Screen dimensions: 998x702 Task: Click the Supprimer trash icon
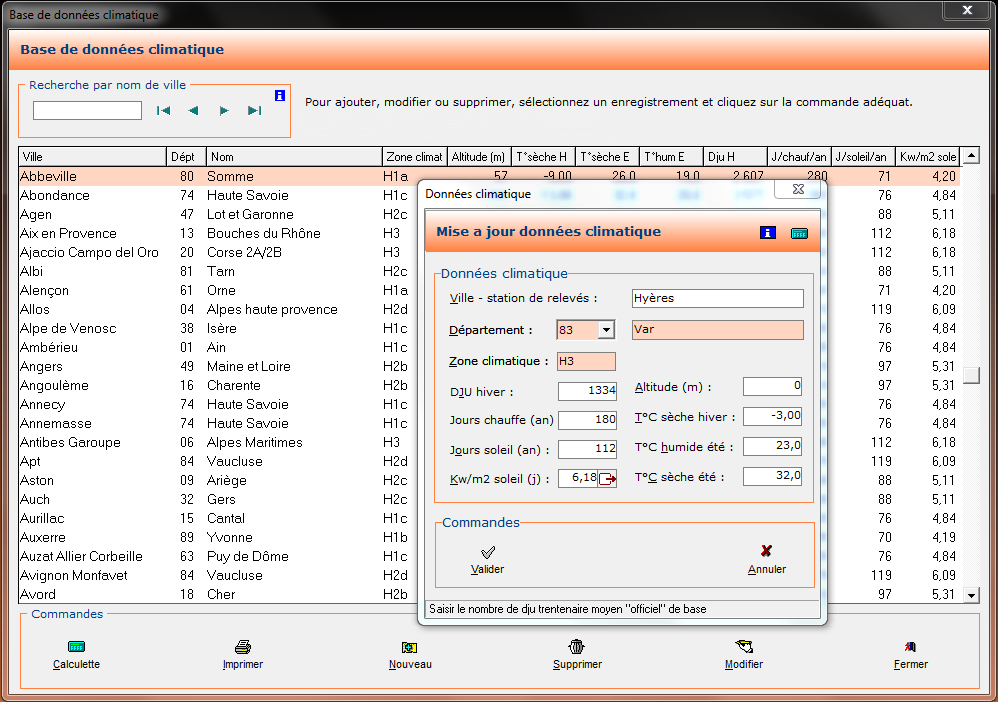pos(577,647)
